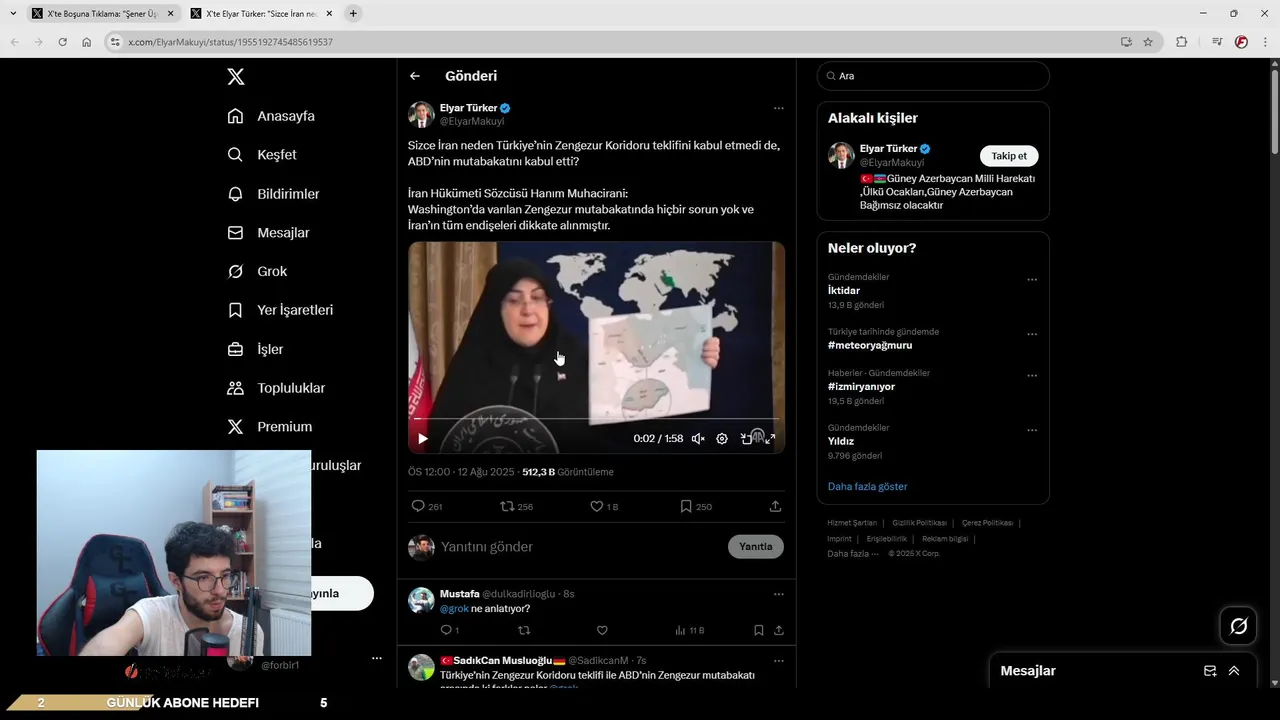Bookmark the main post
1280x720 pixels.
696,506
